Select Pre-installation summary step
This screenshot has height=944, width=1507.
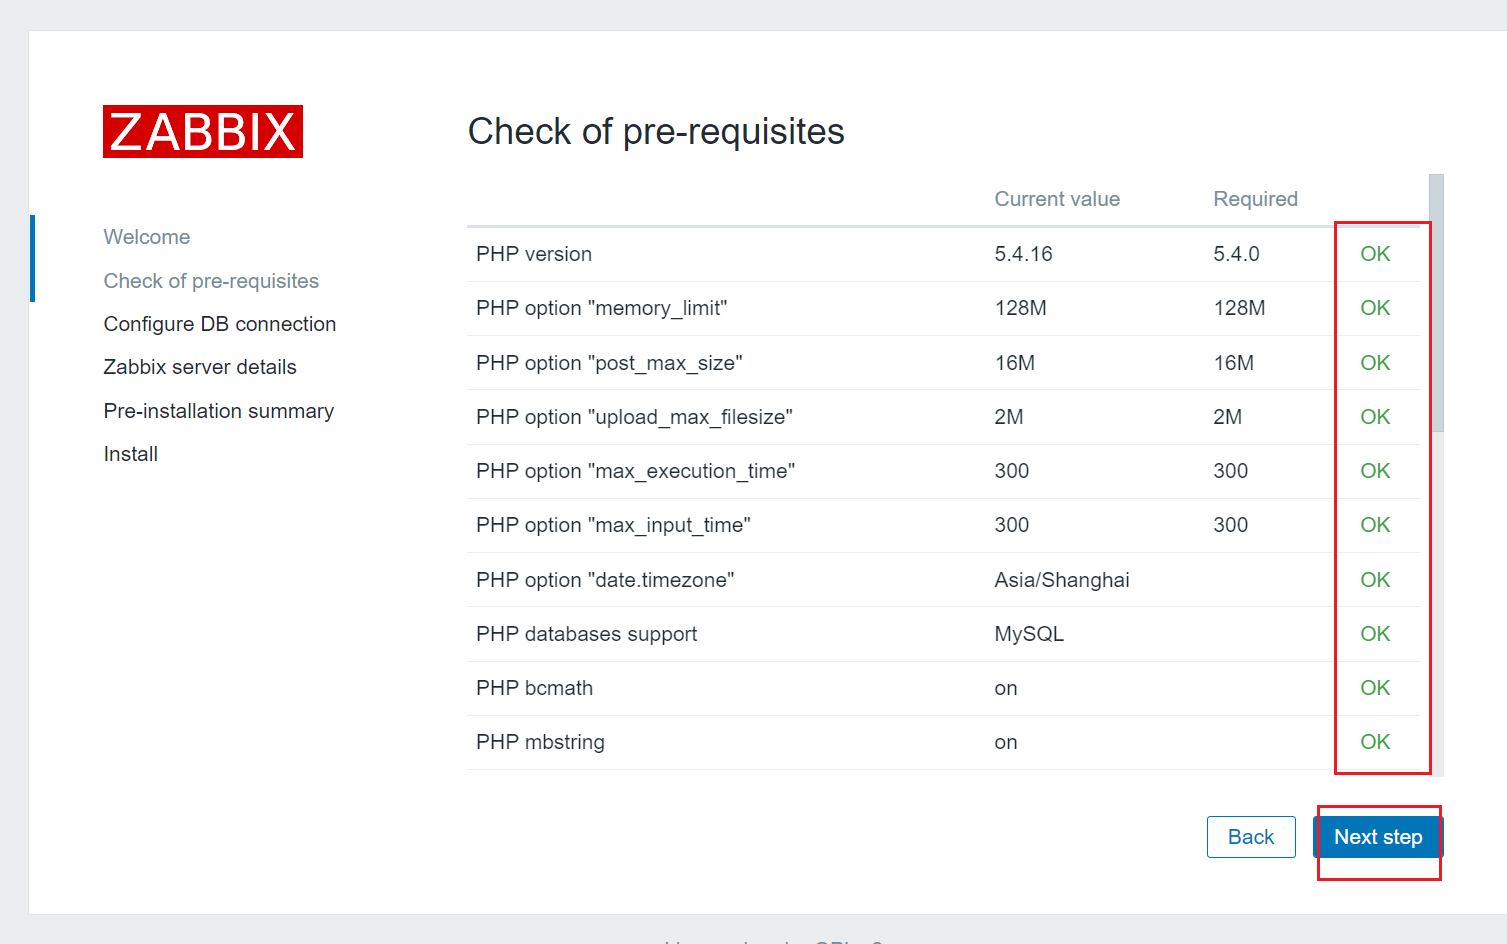point(219,411)
